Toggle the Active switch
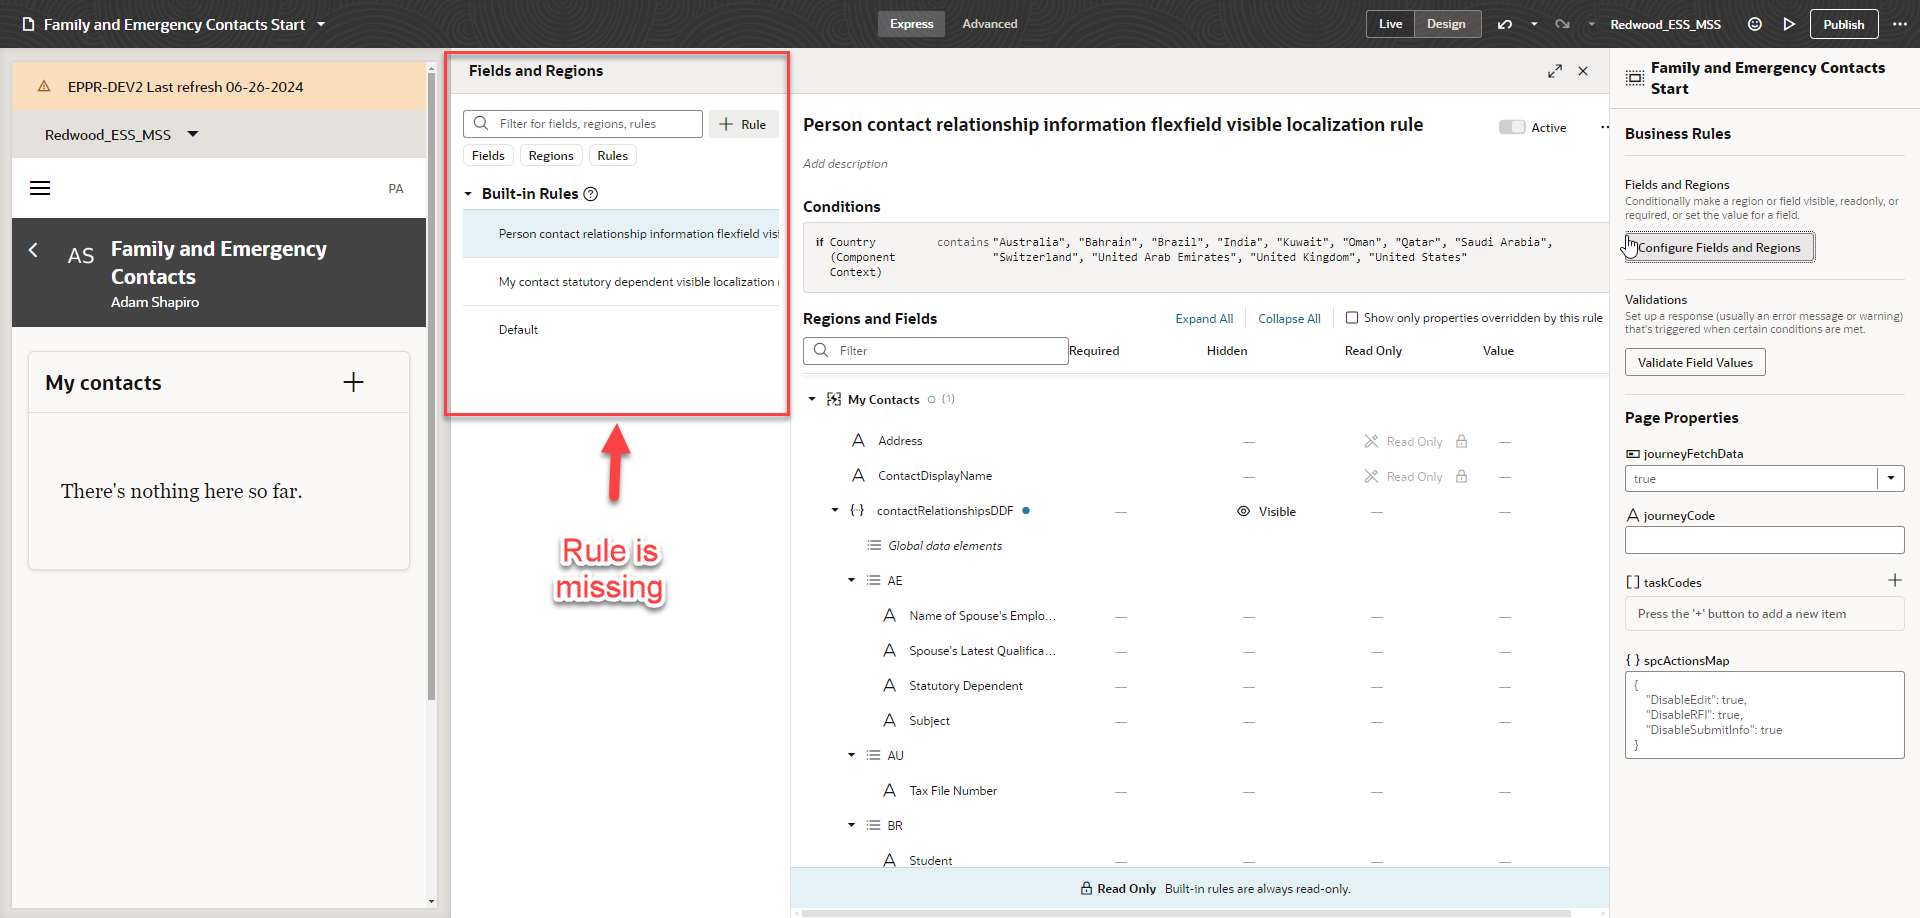Image resolution: width=1920 pixels, height=918 pixels. tap(1512, 127)
